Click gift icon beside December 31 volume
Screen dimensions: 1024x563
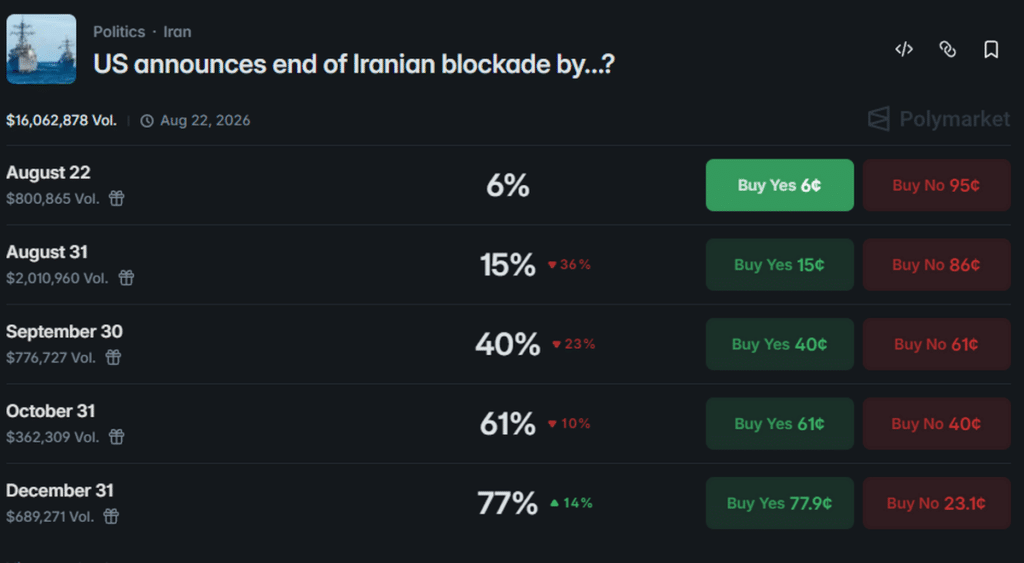tap(112, 517)
